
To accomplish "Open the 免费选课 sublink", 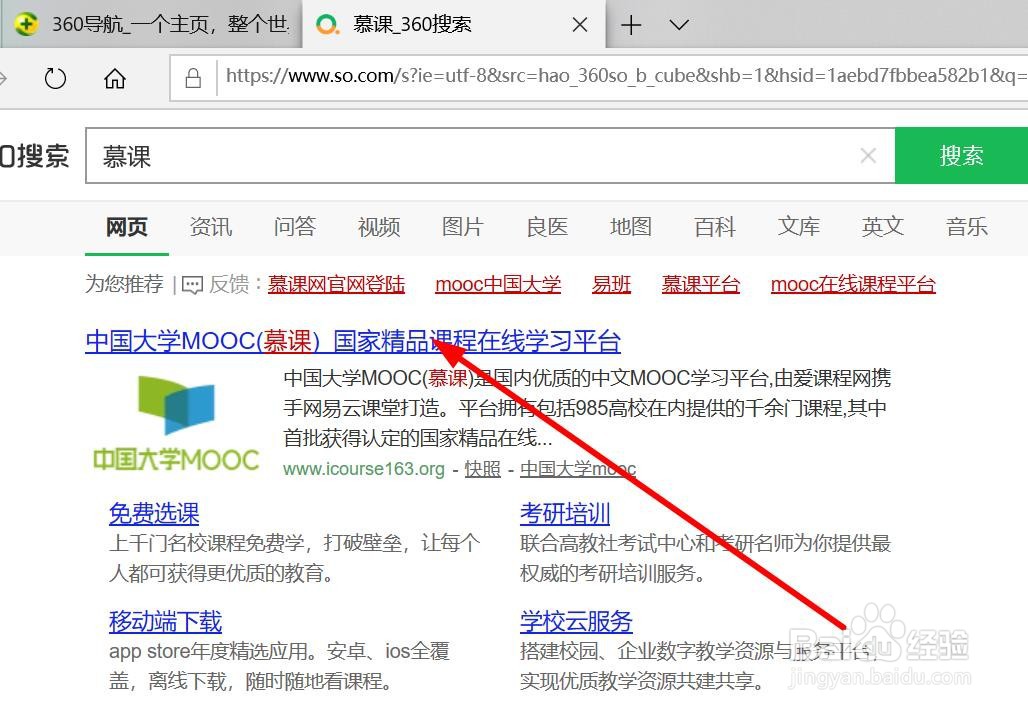I will click(154, 513).
